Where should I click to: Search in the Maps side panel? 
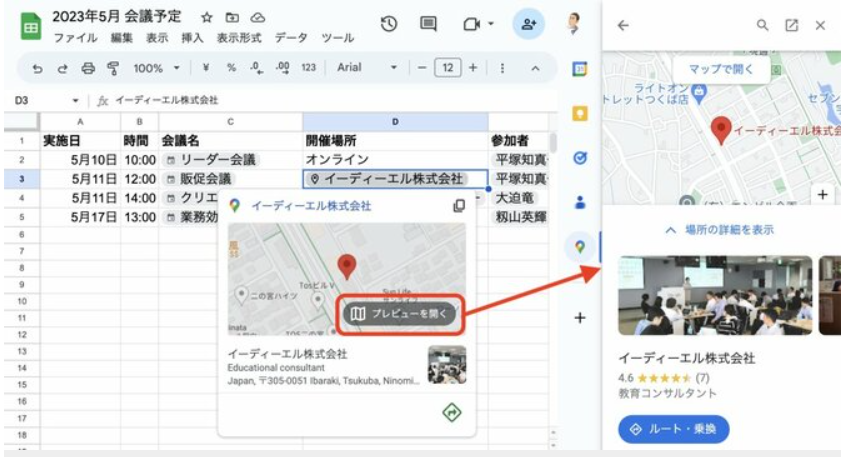[762, 25]
